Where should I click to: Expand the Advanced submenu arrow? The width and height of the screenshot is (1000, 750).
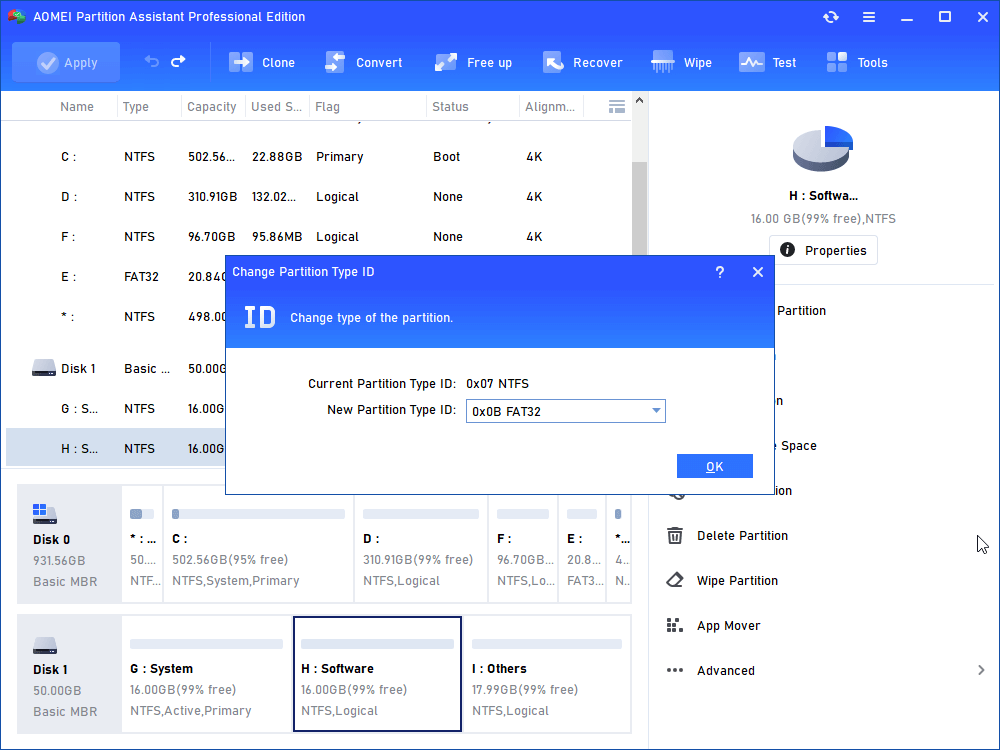pos(981,670)
